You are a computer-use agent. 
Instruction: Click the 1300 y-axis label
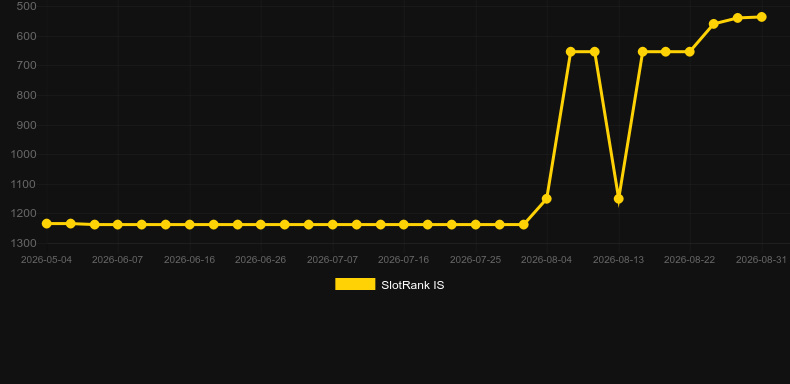(24, 243)
